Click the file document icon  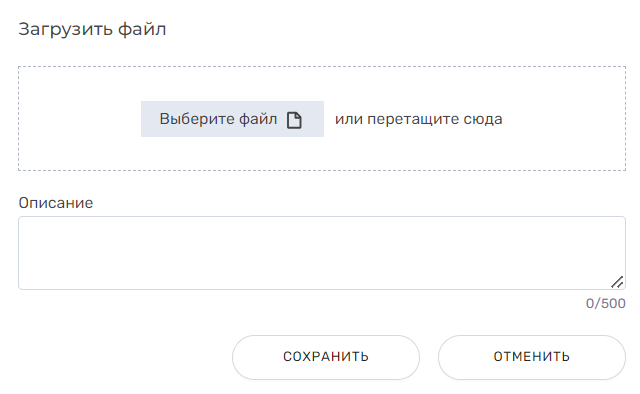pos(294,120)
